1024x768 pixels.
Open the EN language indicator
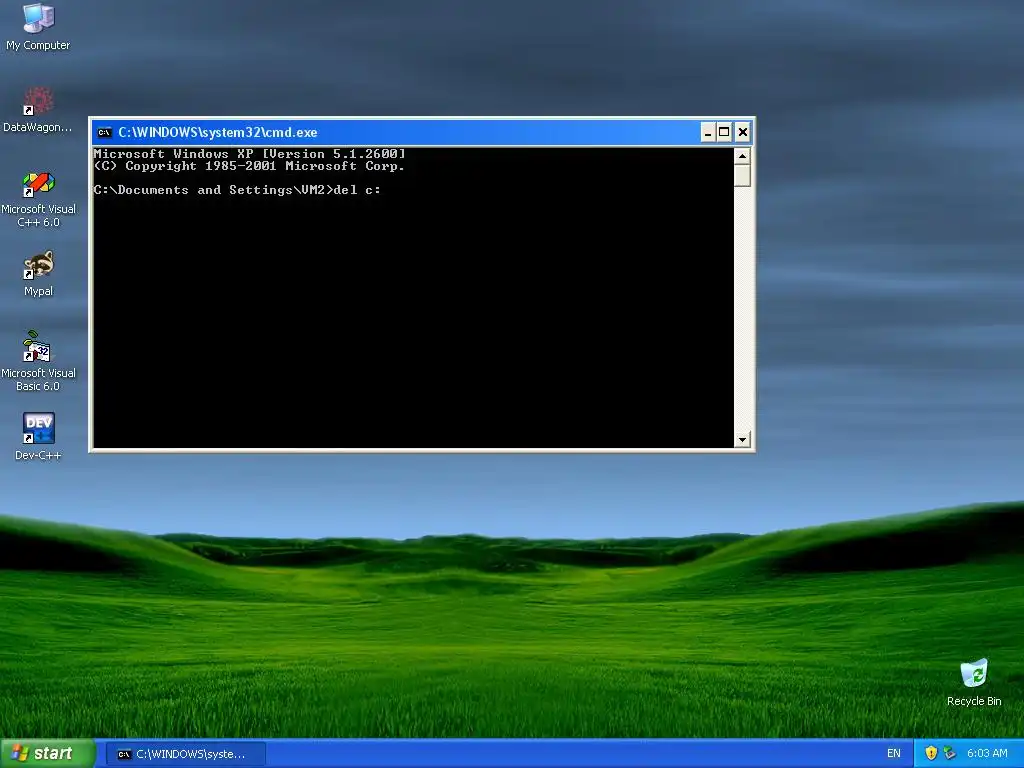click(x=893, y=754)
